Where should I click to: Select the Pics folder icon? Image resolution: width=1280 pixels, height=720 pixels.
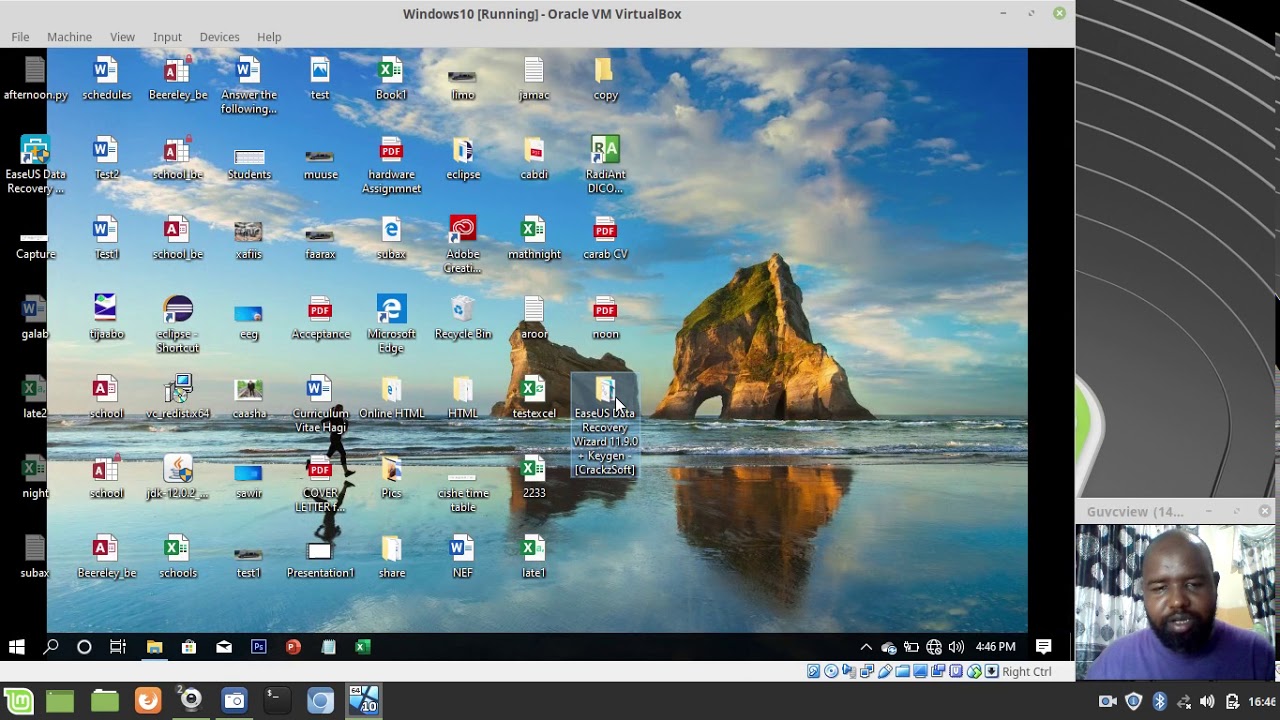point(391,478)
